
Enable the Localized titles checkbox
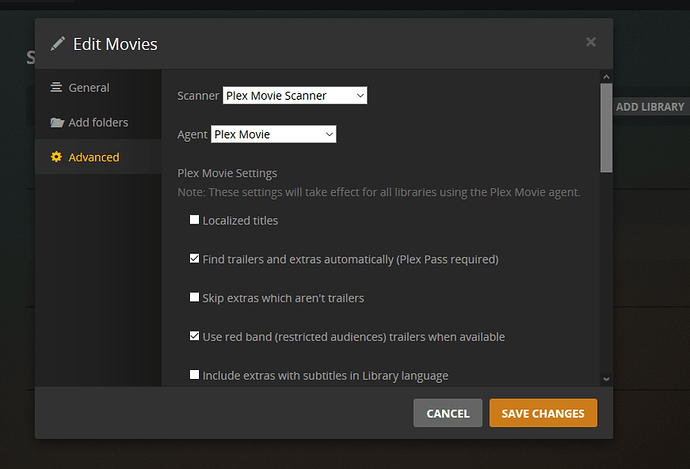tap(194, 220)
